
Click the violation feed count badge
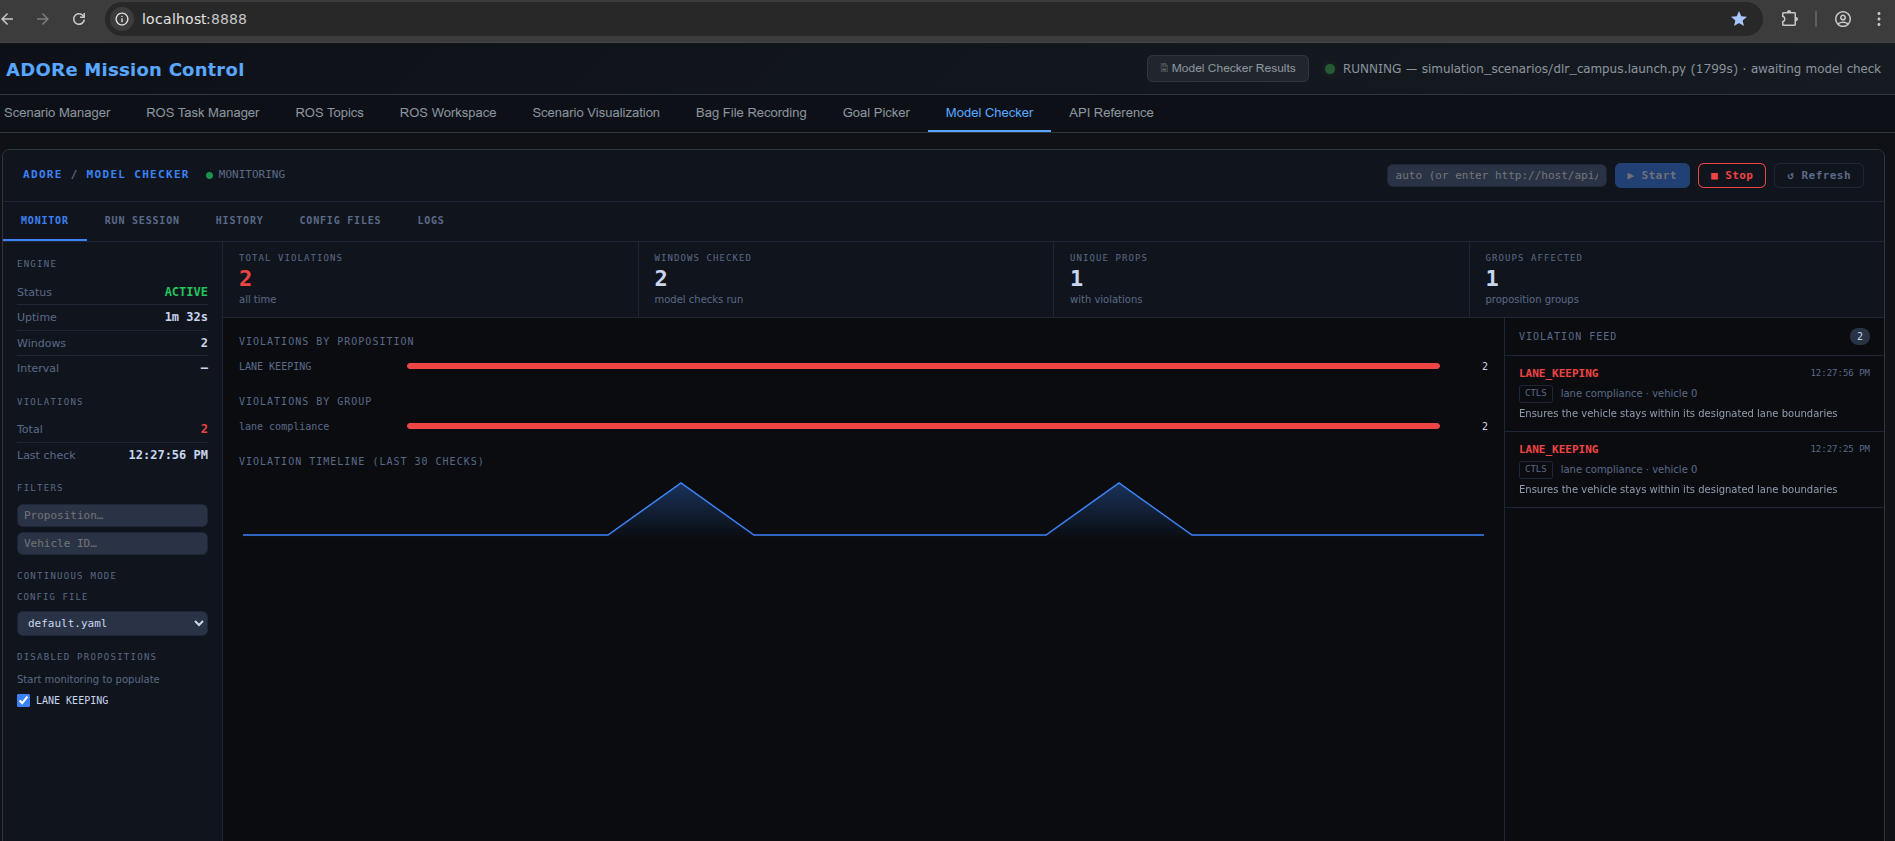point(1859,337)
